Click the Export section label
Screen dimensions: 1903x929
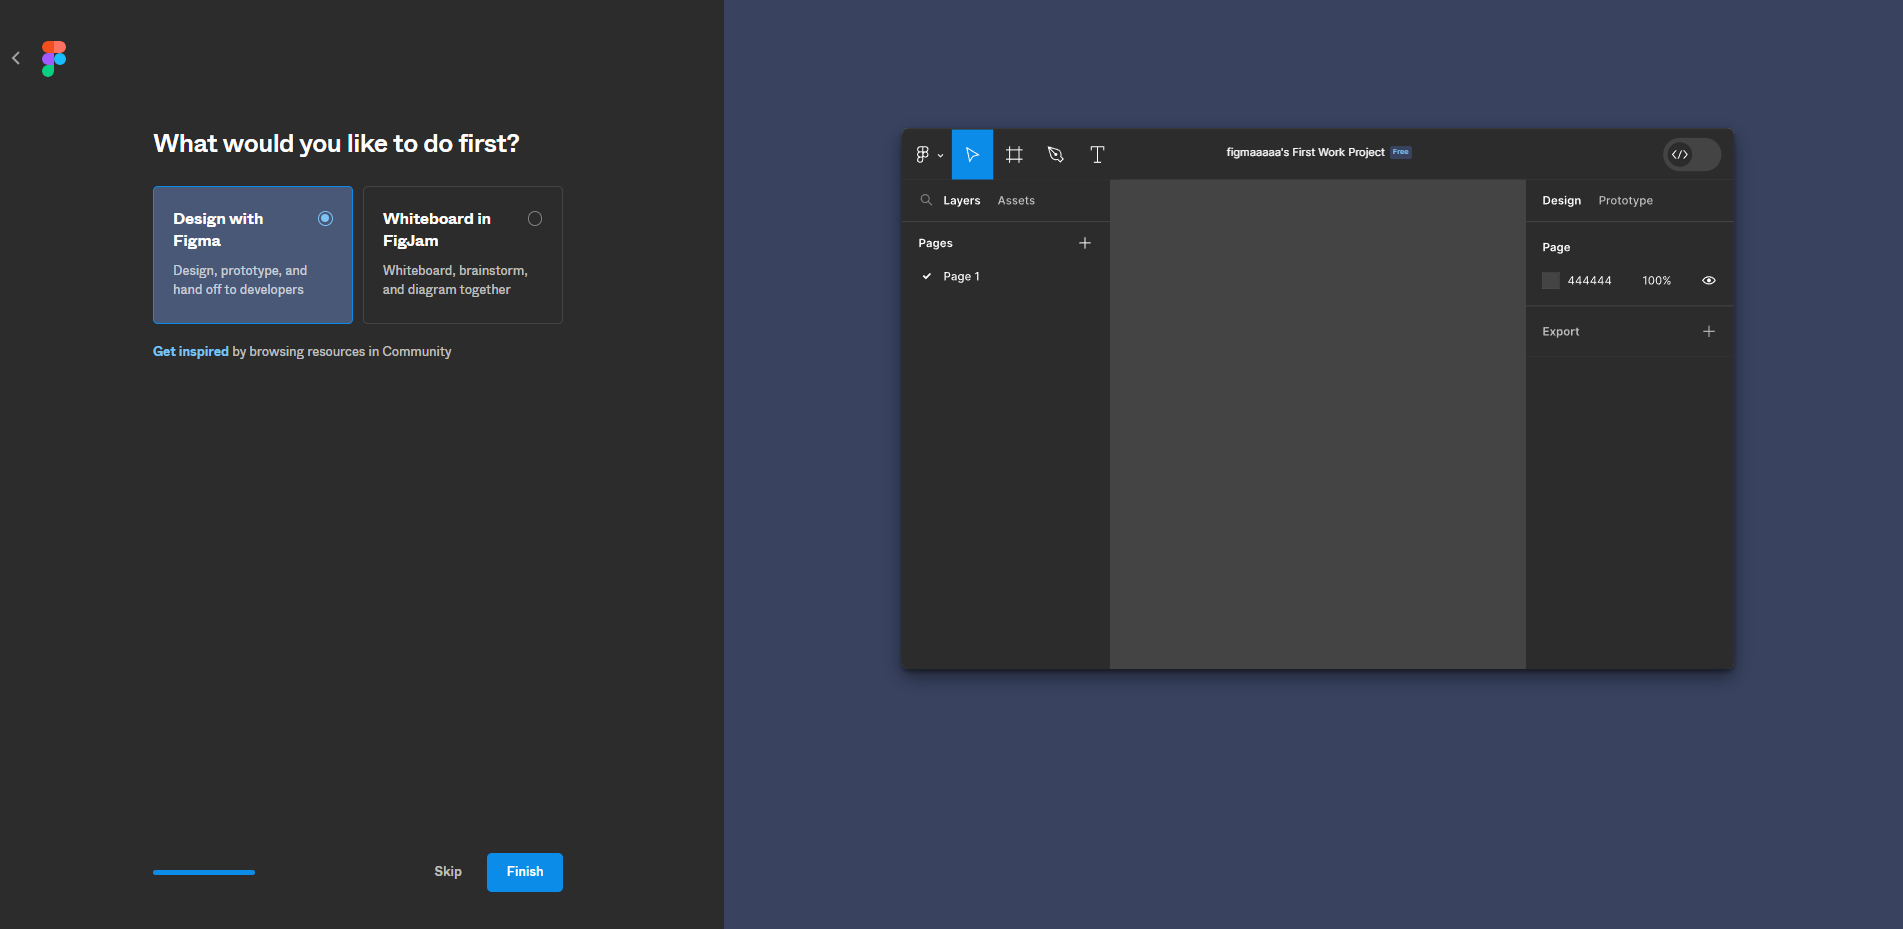1560,332
